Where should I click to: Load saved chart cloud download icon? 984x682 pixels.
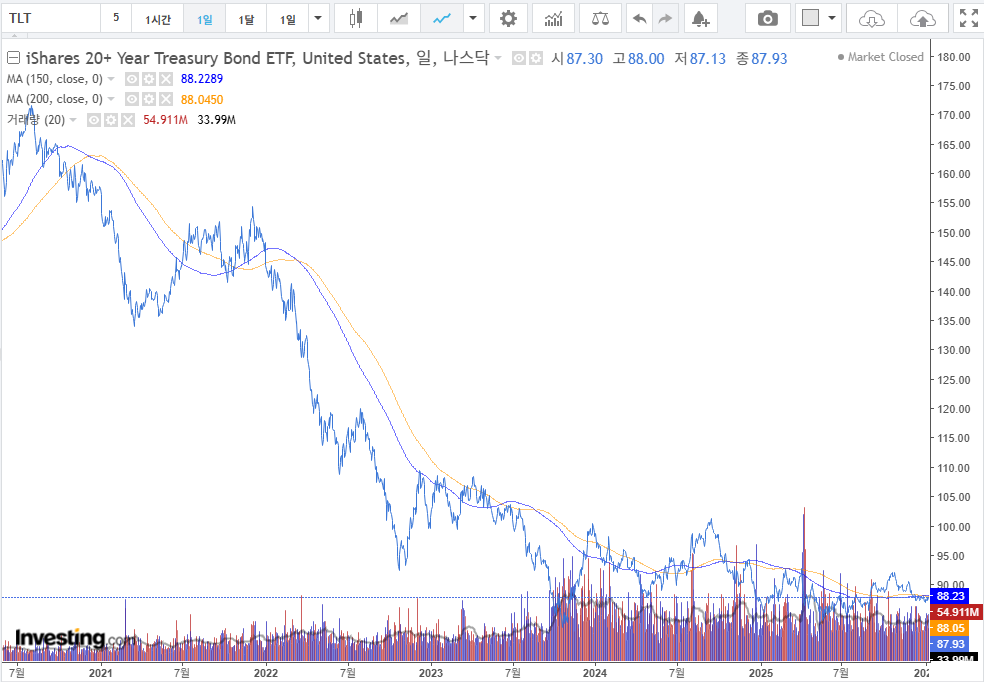click(x=872, y=18)
